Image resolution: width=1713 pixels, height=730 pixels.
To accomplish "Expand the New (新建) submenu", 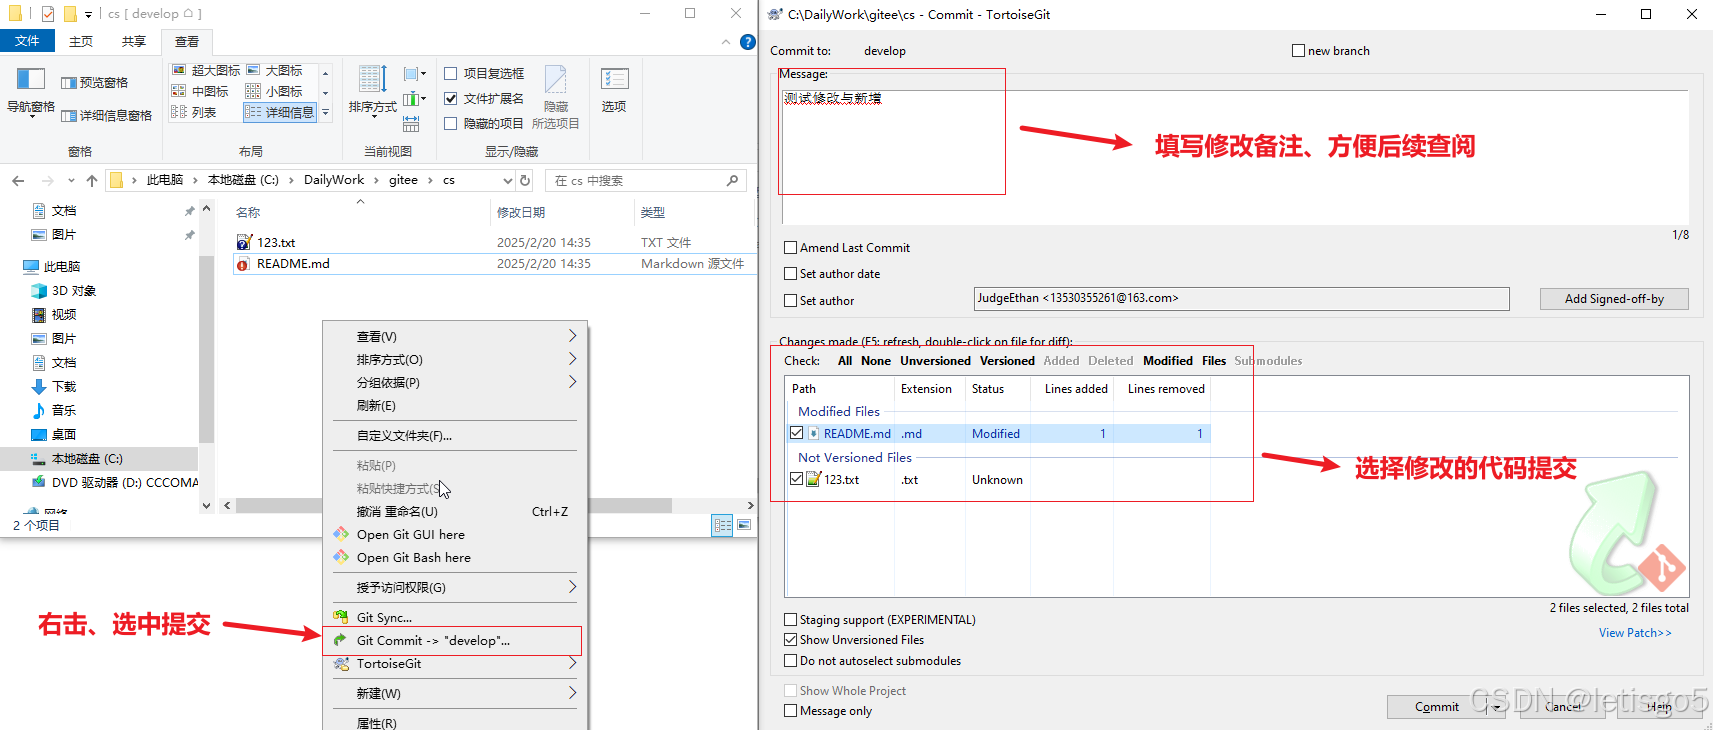I will click(x=454, y=693).
